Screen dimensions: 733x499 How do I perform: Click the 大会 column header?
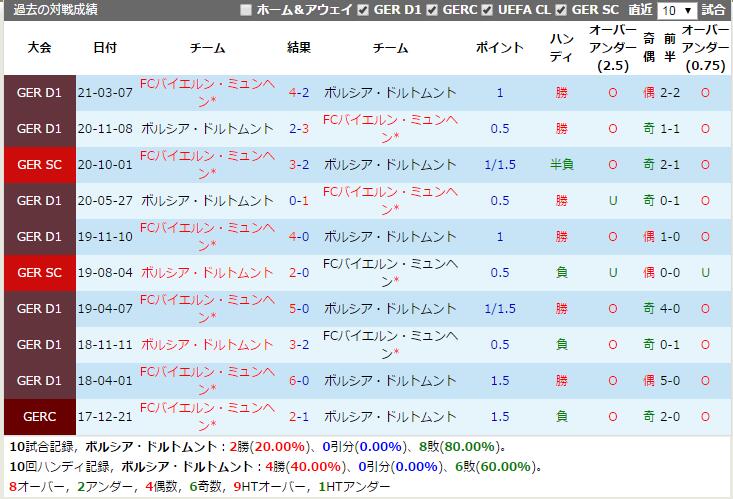tap(39, 47)
